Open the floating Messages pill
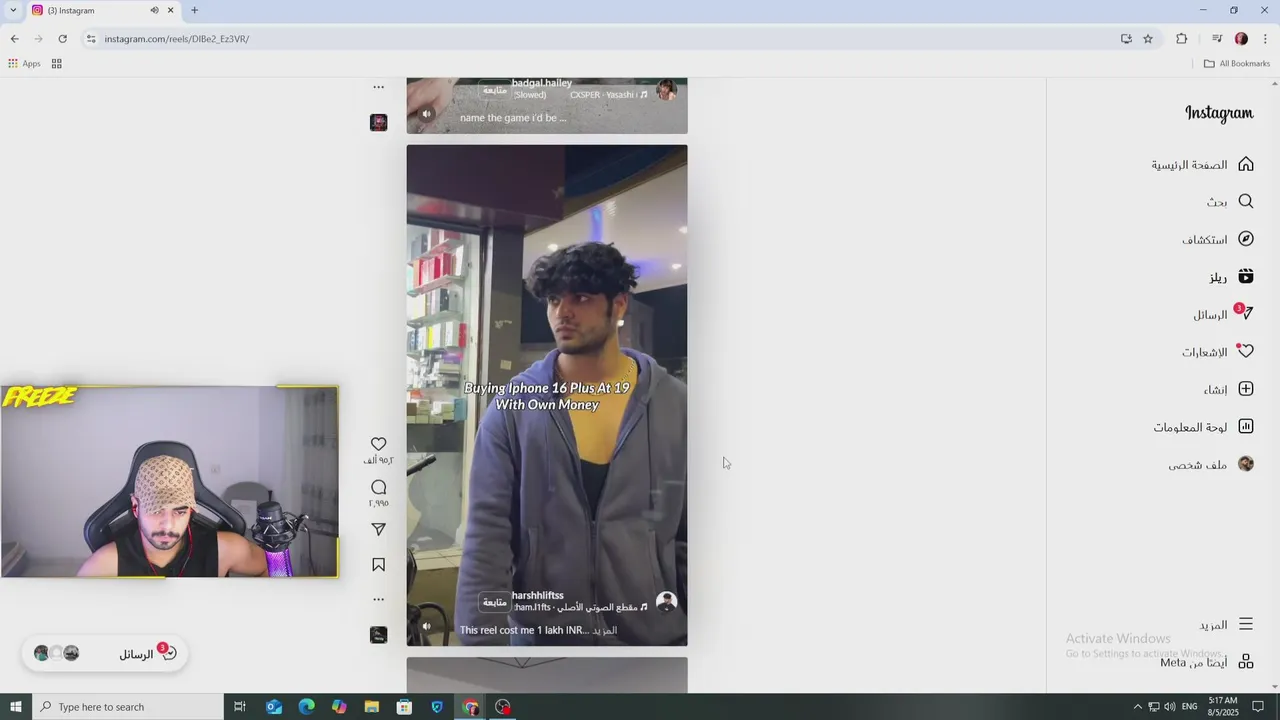 pyautogui.click(x=105, y=653)
